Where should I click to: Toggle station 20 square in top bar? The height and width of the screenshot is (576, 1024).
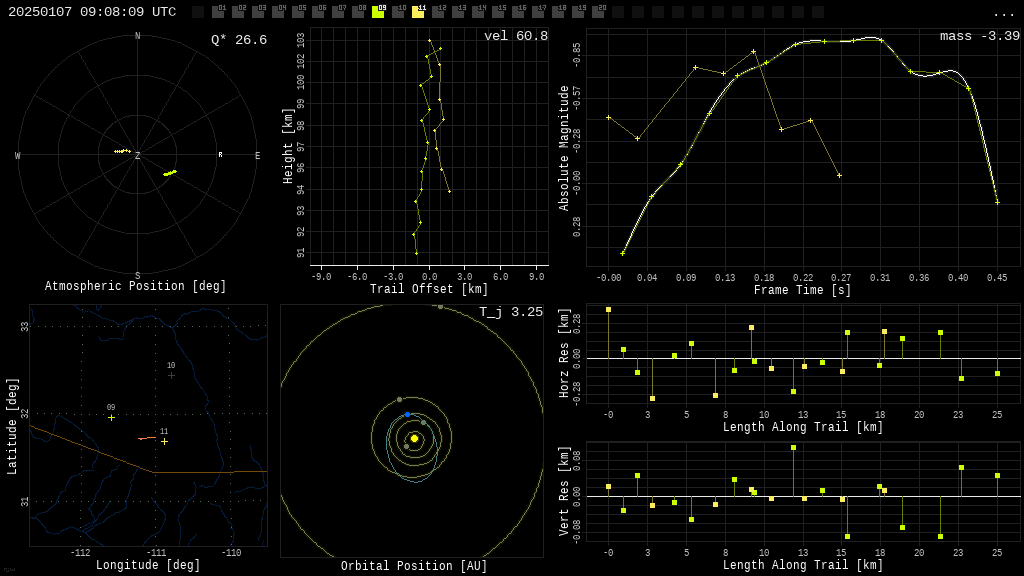[597, 12]
